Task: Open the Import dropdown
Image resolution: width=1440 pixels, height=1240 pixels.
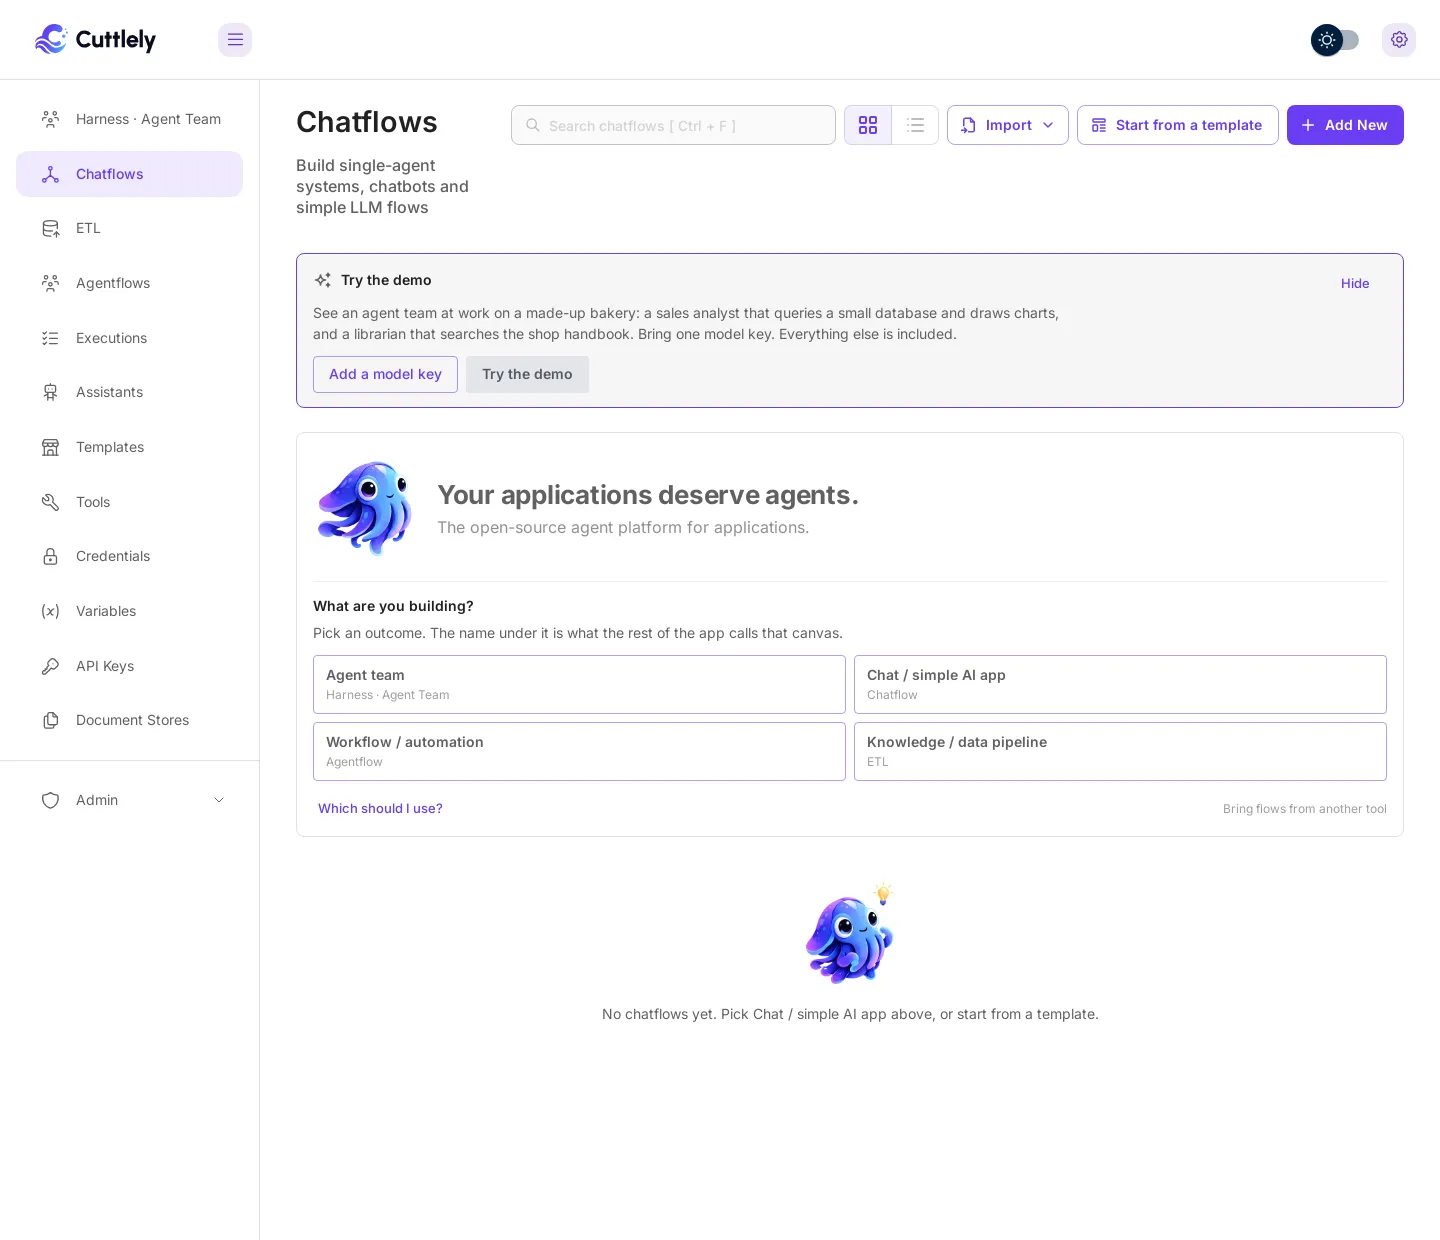Action: (x=1008, y=125)
